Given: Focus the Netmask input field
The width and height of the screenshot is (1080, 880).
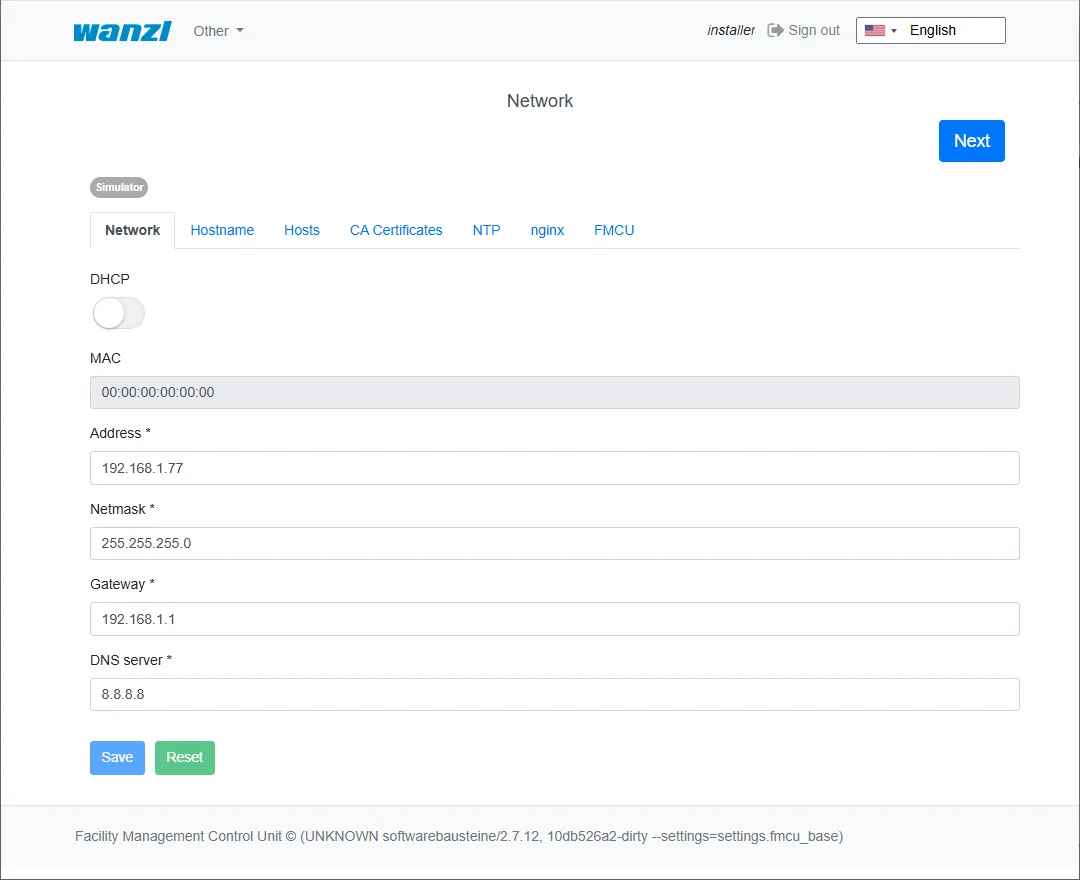Looking at the screenshot, I should coord(554,543).
